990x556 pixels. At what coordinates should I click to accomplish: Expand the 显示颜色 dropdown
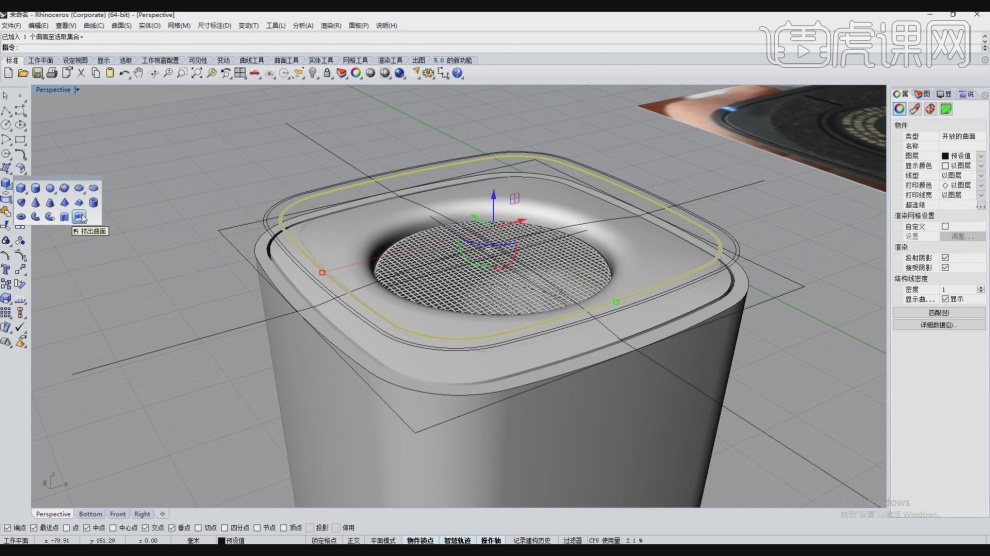tap(981, 165)
